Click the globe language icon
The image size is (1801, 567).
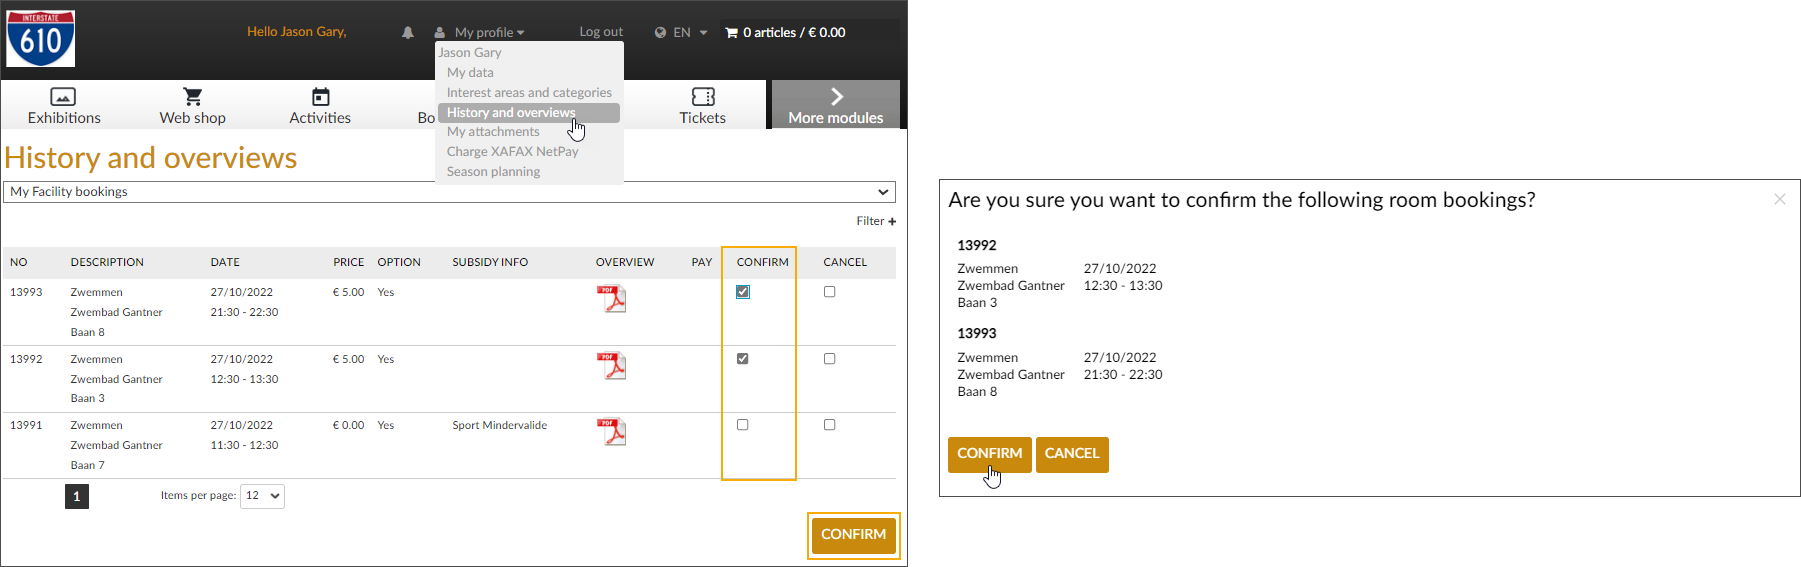pyautogui.click(x=660, y=33)
